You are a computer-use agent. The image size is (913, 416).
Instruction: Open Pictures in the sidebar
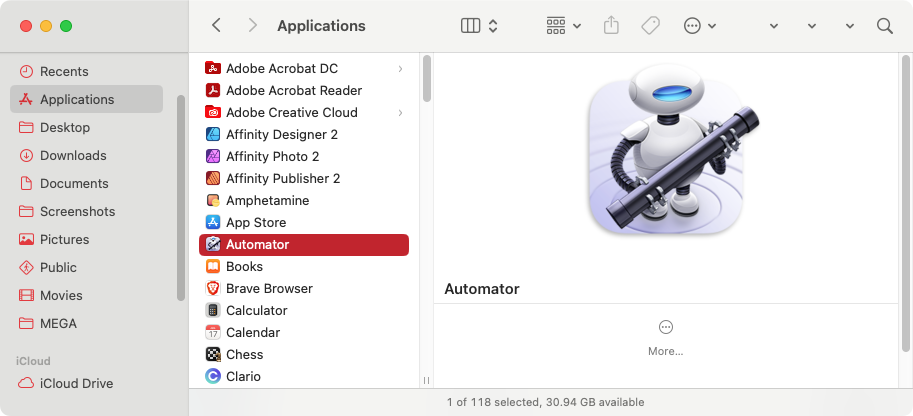(x=86, y=239)
